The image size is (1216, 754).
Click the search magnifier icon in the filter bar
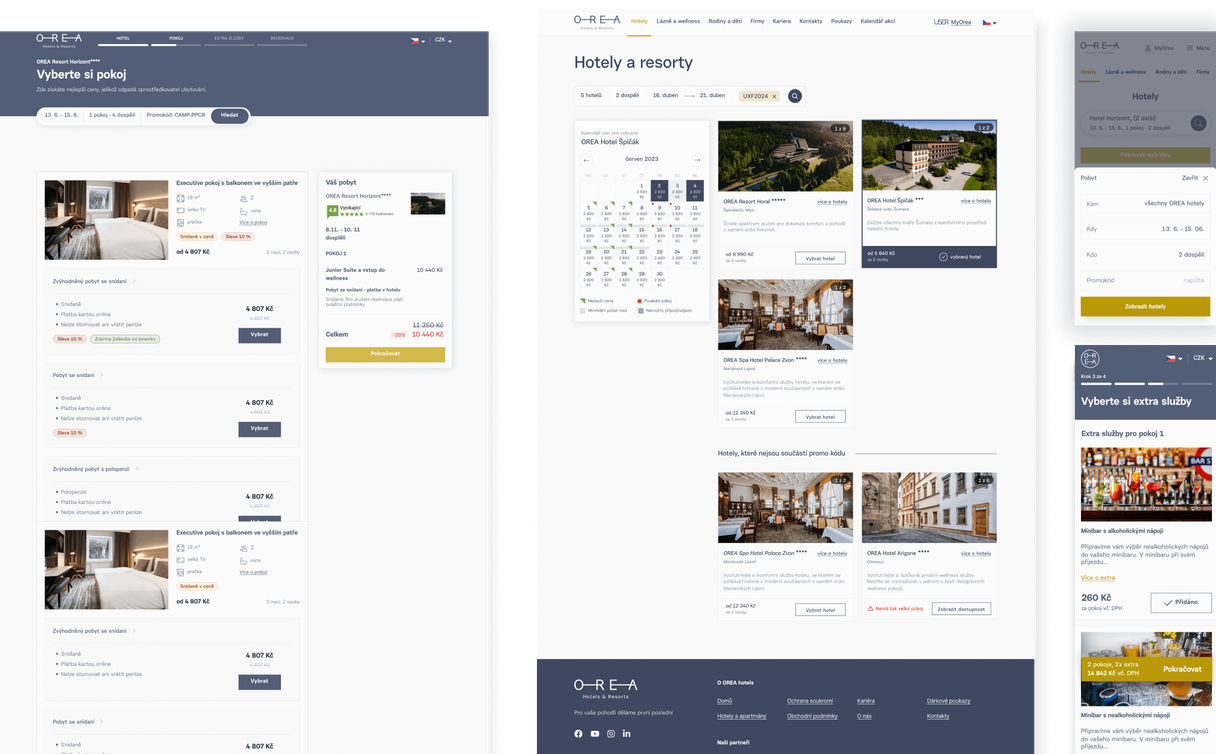[794, 96]
